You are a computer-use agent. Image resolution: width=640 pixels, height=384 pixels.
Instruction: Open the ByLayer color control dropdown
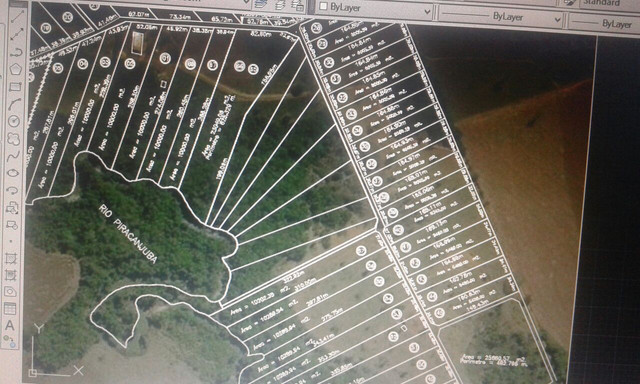click(375, 9)
